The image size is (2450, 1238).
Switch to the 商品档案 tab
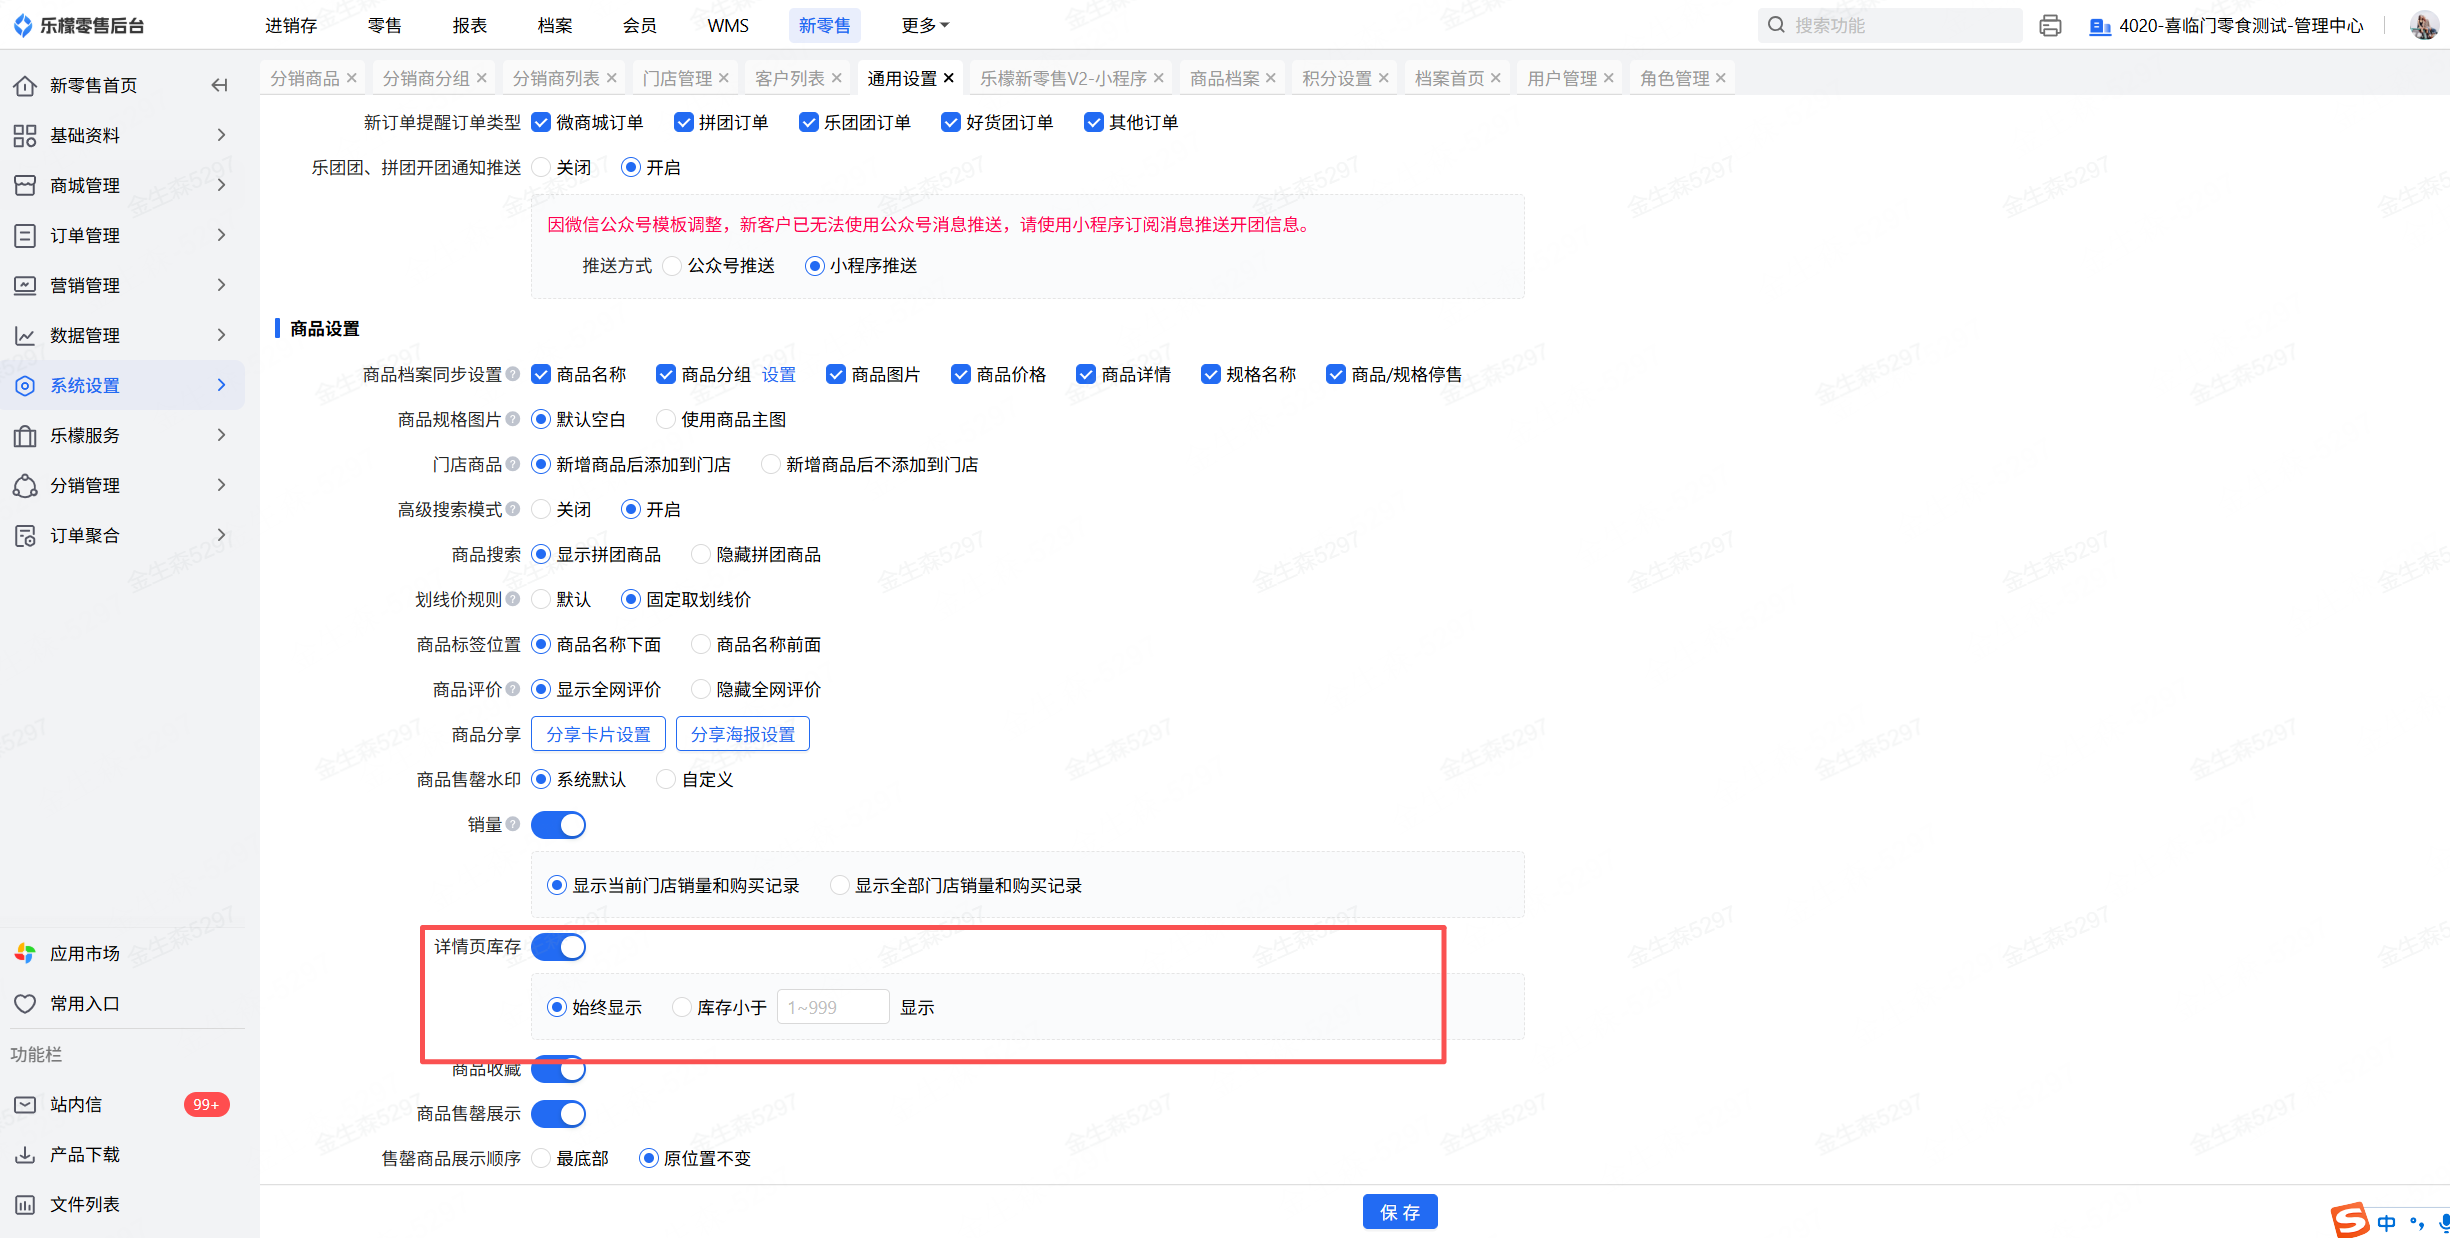point(1224,78)
